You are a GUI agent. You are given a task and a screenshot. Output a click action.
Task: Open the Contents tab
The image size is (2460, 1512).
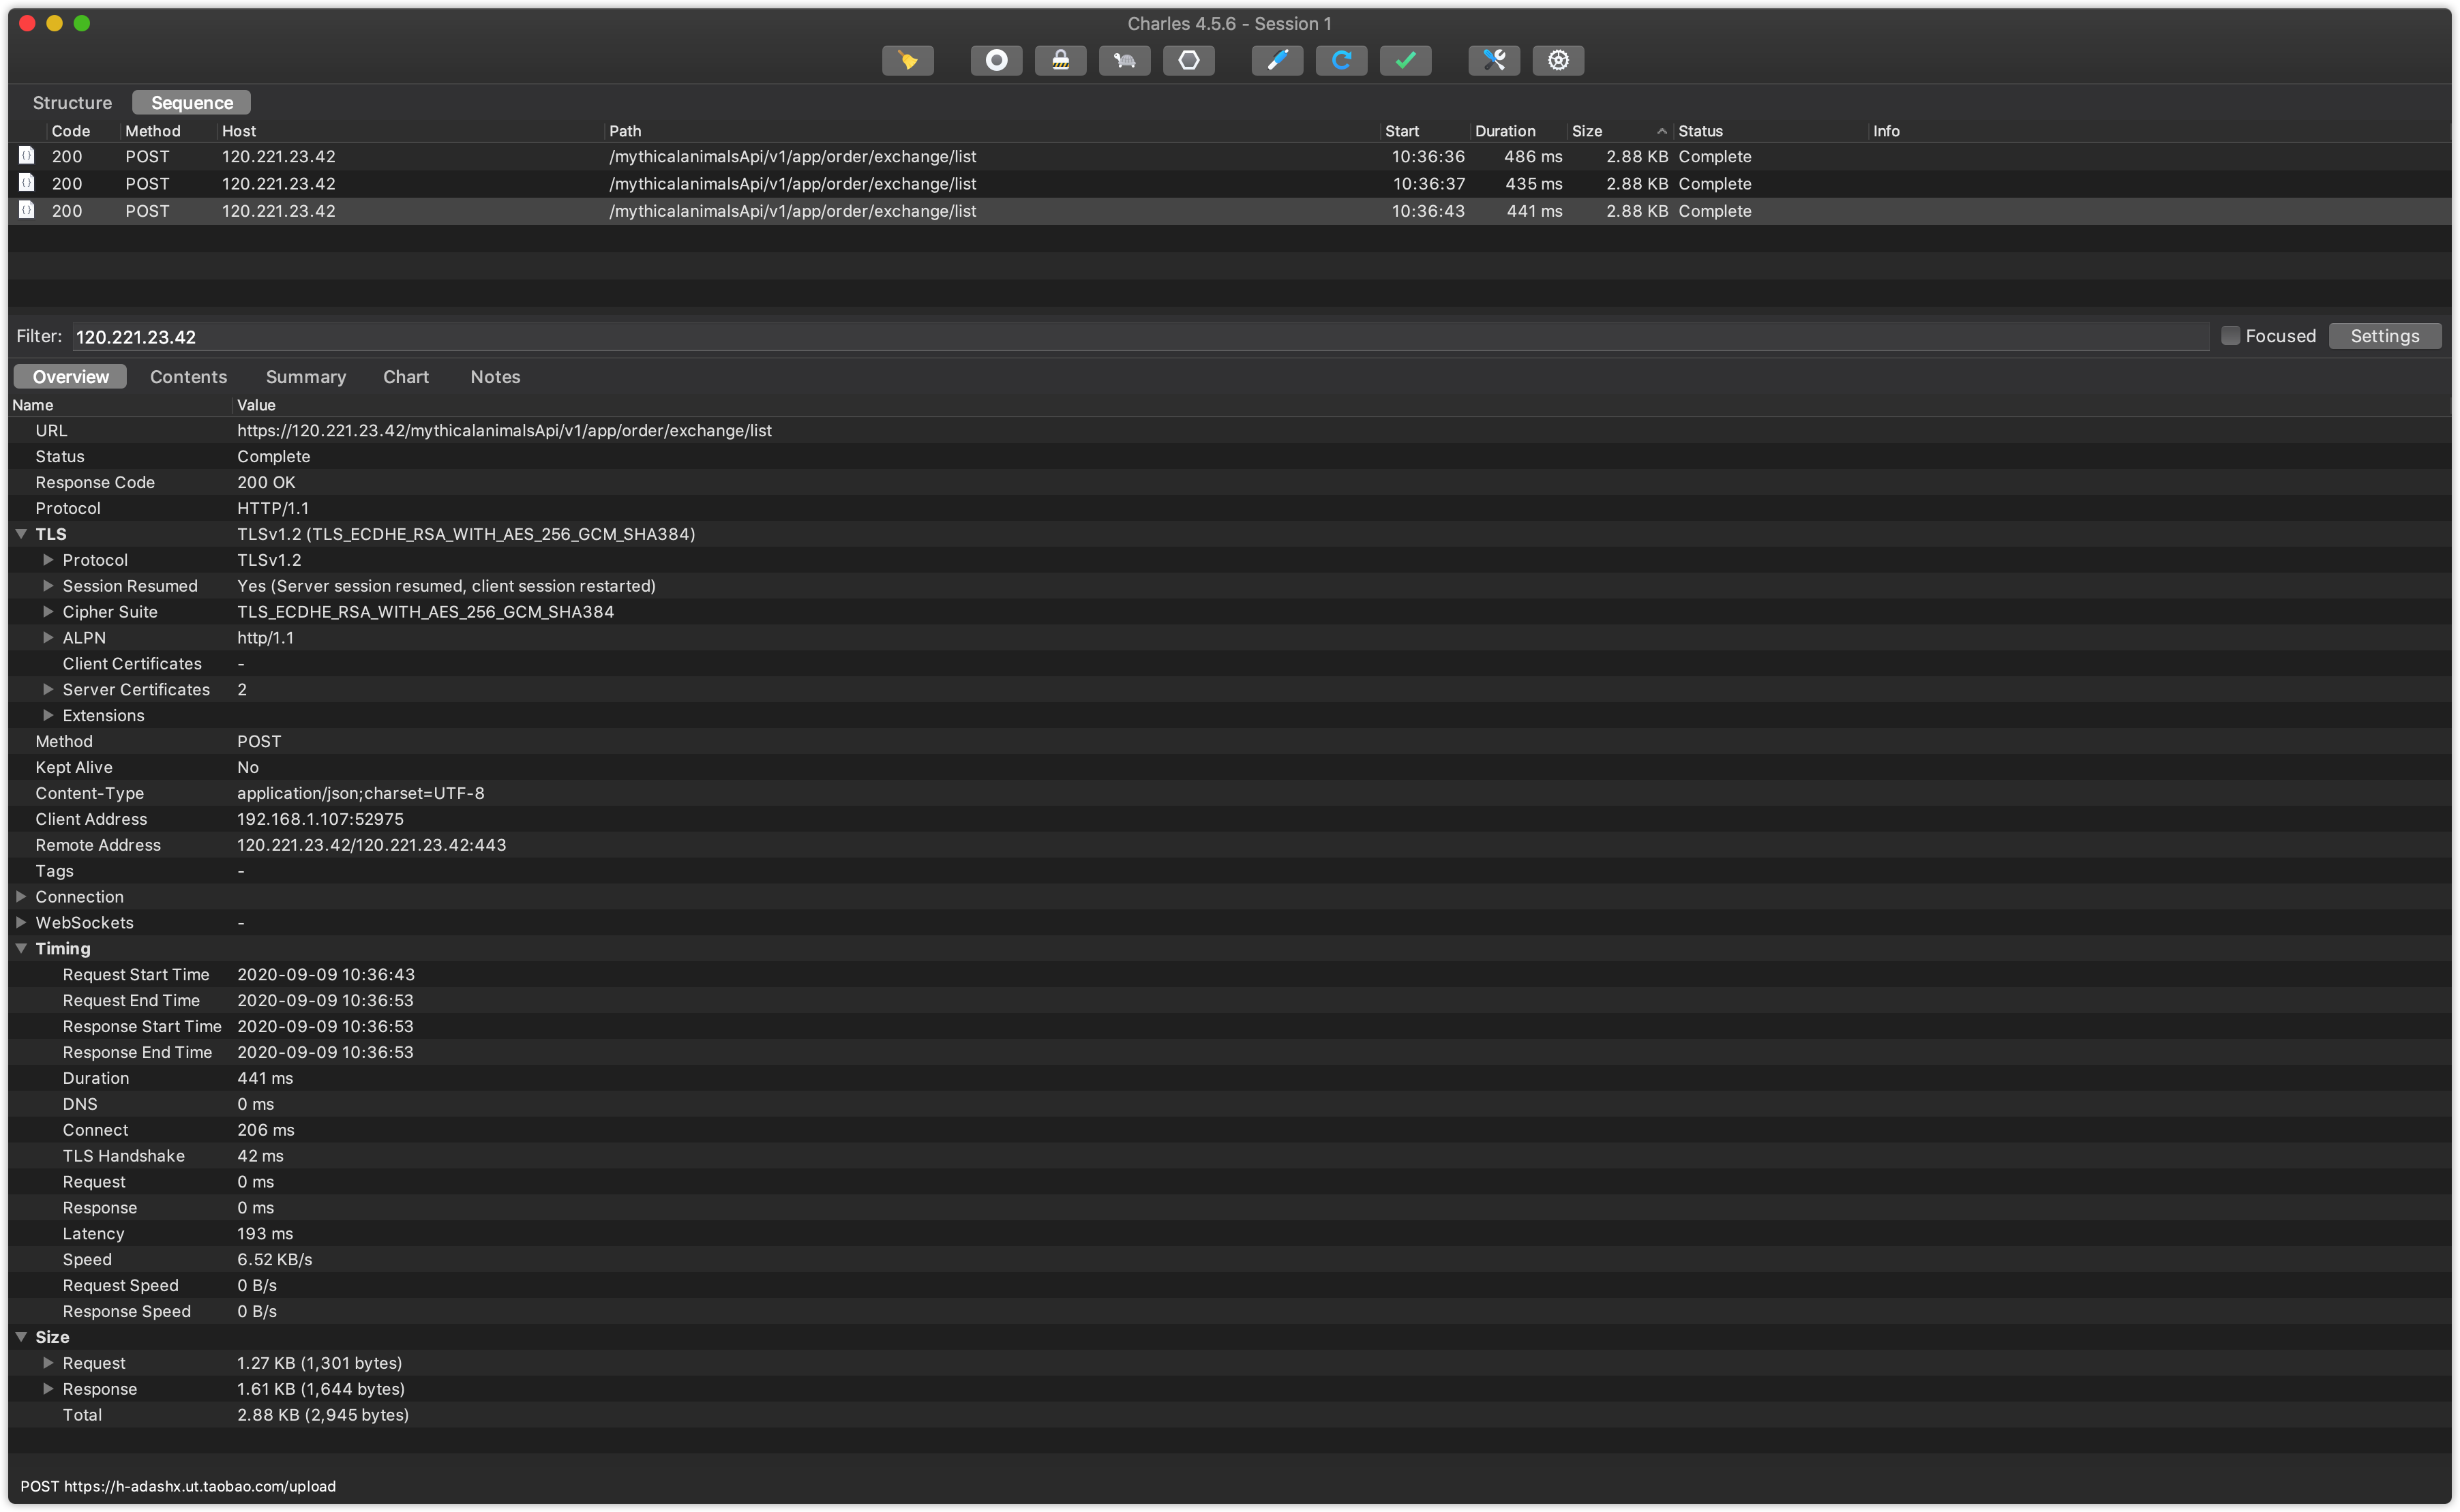(x=188, y=377)
